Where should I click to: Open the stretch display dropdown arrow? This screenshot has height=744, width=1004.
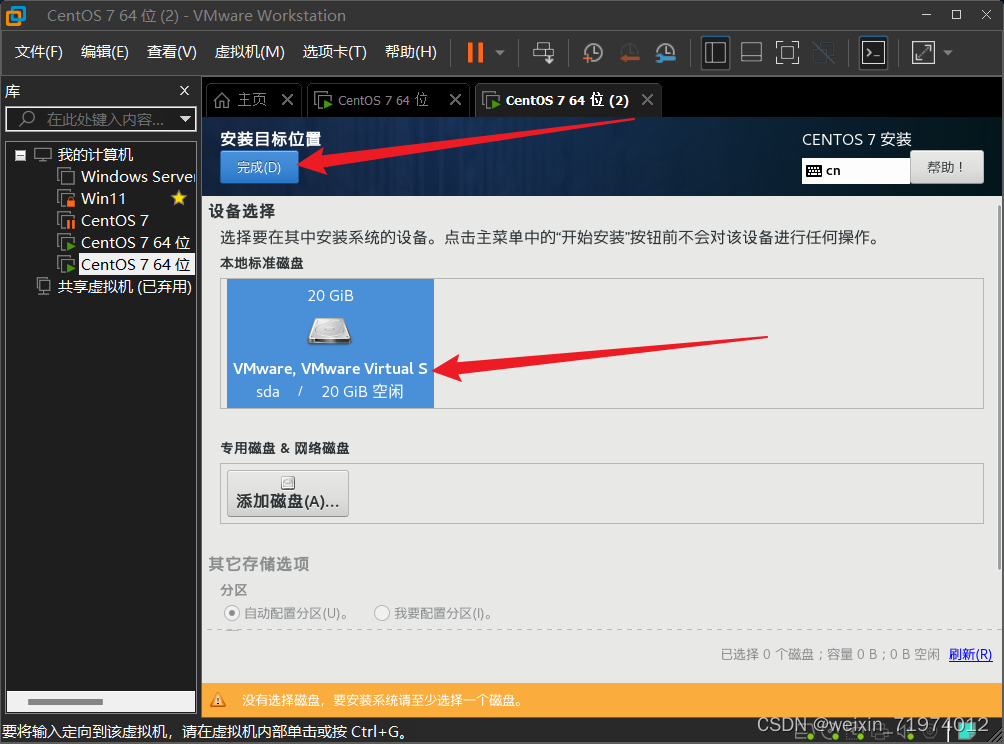[948, 53]
